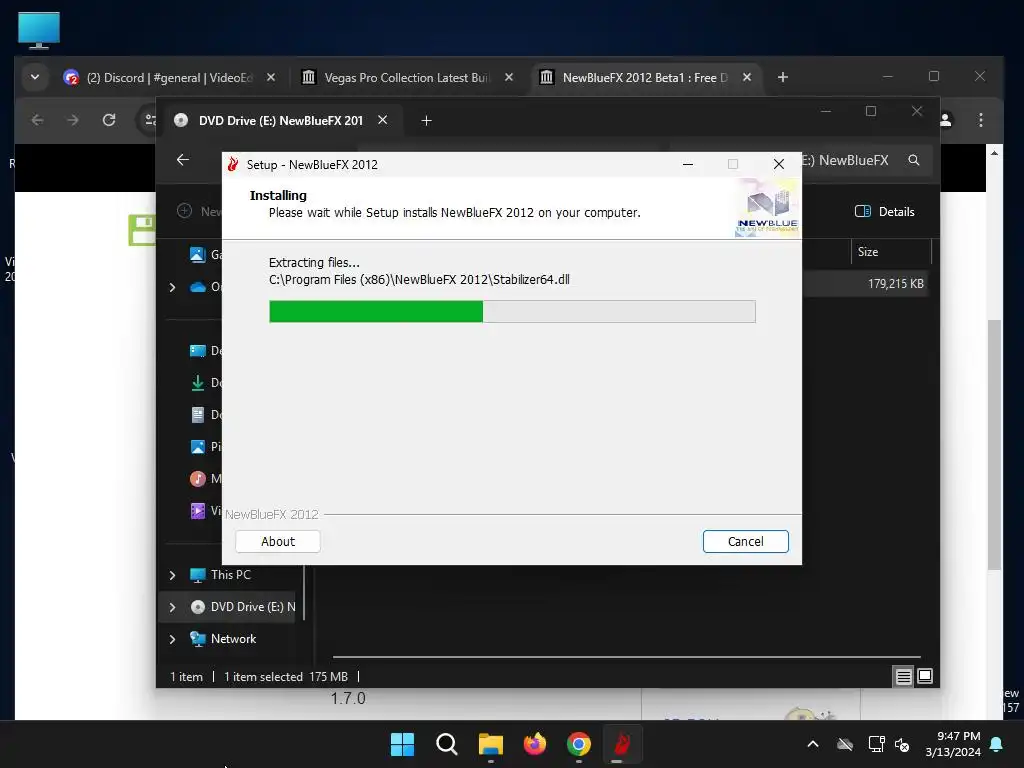1024x768 pixels.
Task: Open the clock showing 9:47 PM
Action: pos(953,744)
